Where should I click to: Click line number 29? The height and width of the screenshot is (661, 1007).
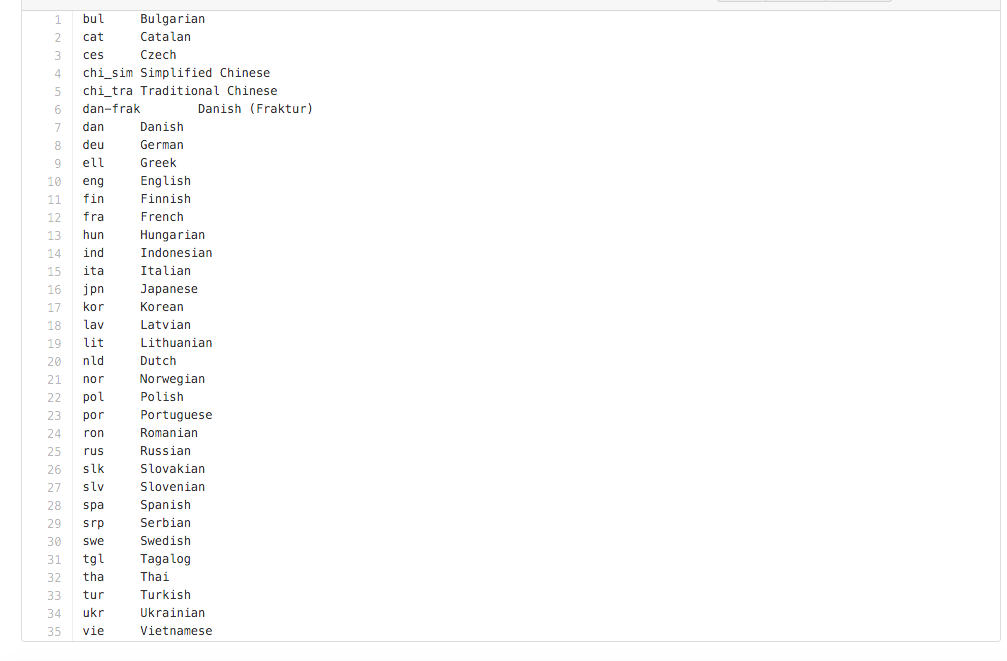pos(55,524)
